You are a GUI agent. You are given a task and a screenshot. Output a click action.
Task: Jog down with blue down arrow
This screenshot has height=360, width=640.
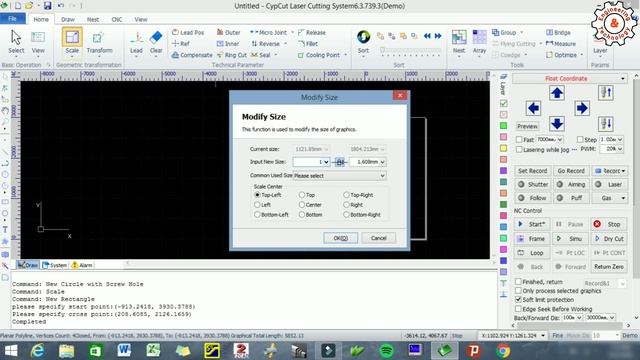click(557, 123)
